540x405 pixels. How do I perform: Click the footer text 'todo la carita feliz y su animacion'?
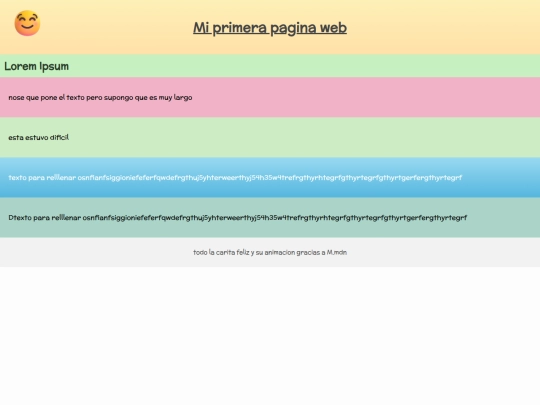pyautogui.click(x=244, y=252)
